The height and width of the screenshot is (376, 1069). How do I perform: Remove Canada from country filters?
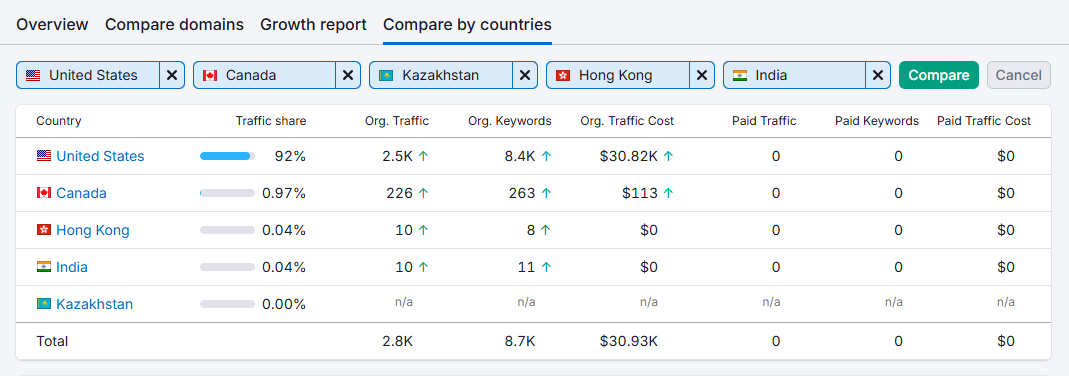pos(348,75)
